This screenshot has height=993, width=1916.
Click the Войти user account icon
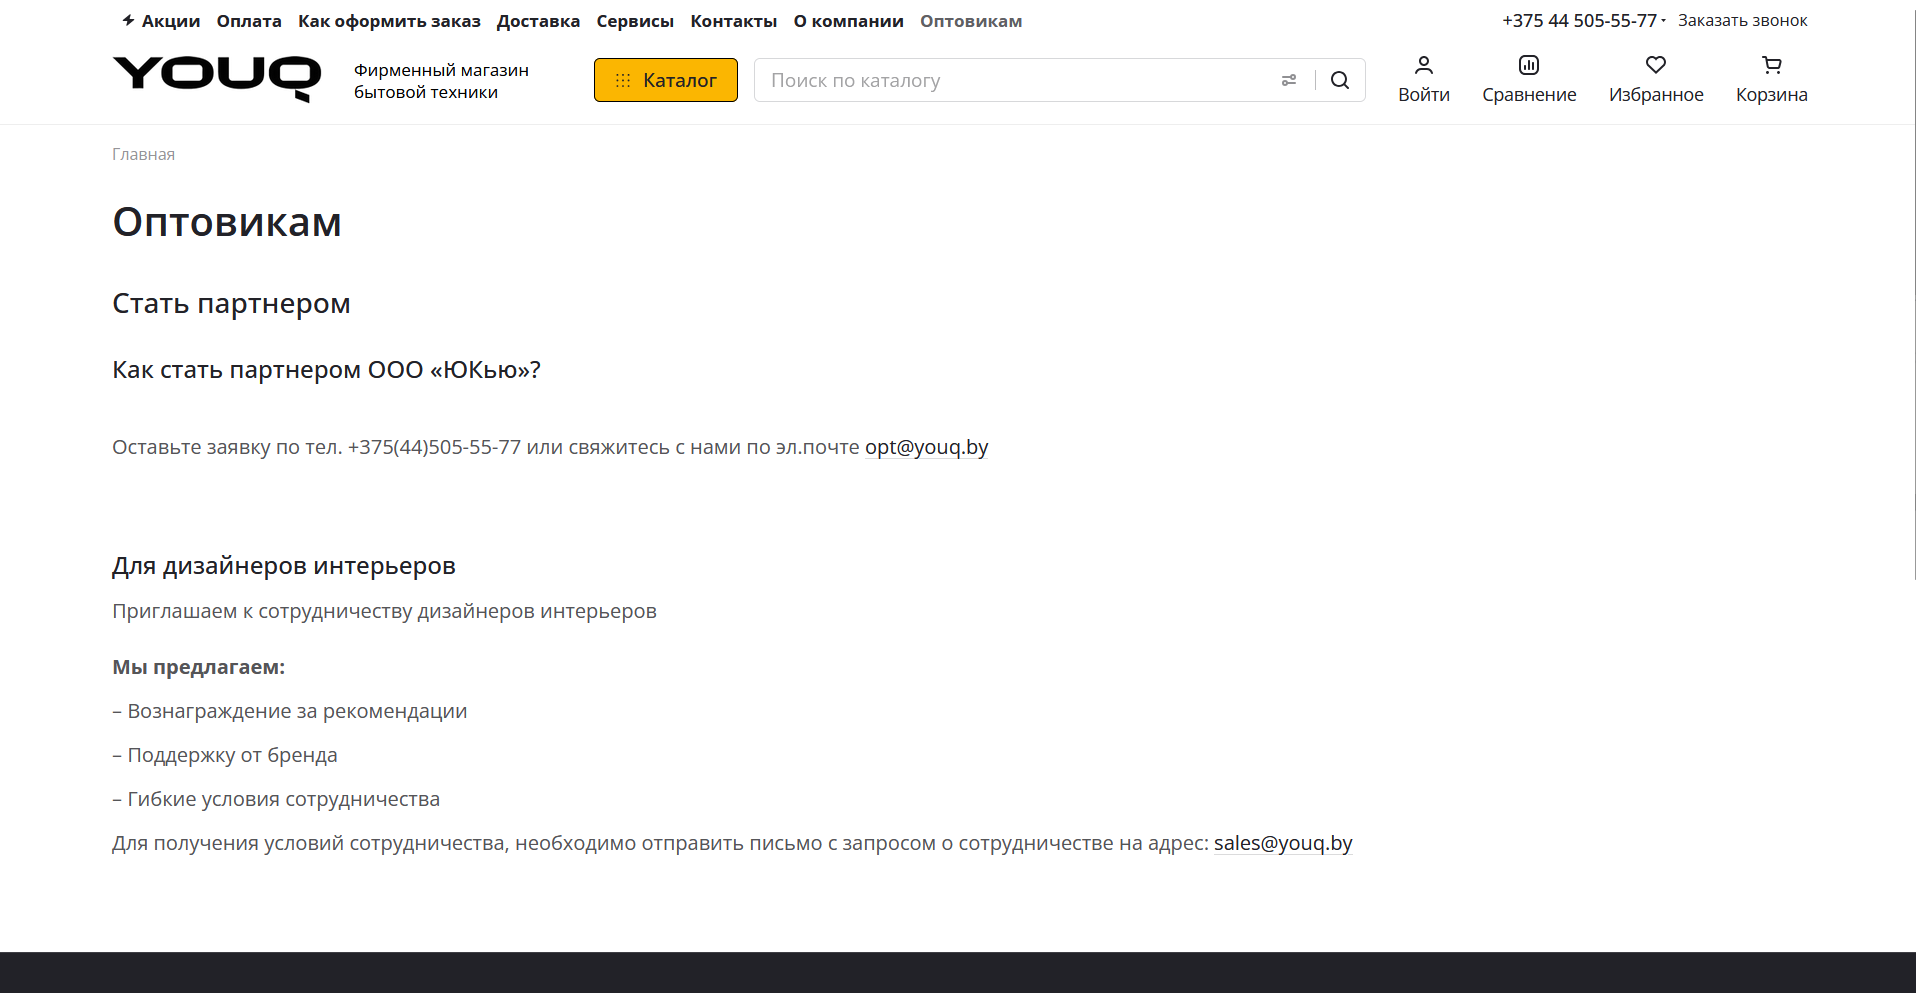coord(1424,66)
